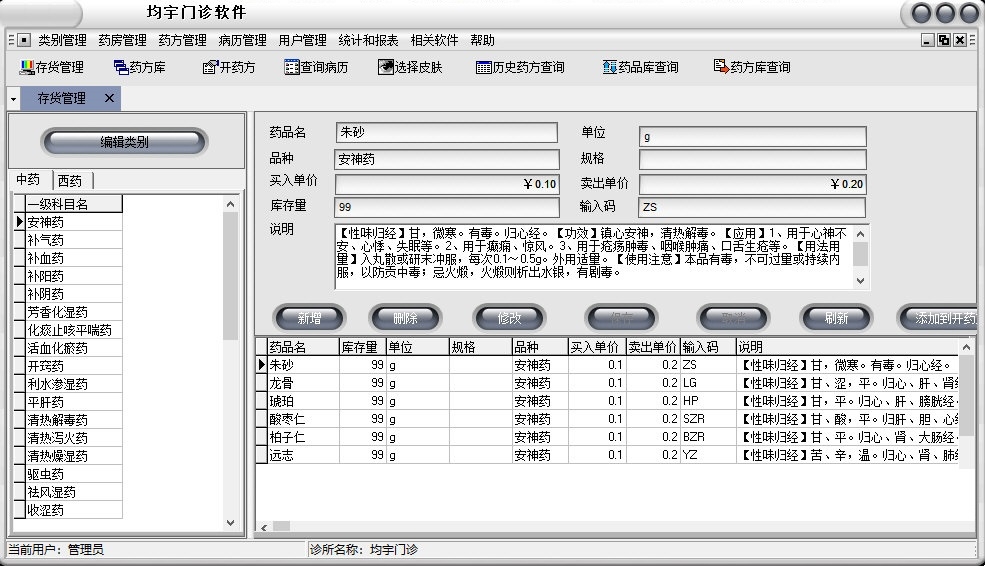Screen dimensions: 985x566
Task: Open the 开药方 prescription tool
Action: [229, 67]
